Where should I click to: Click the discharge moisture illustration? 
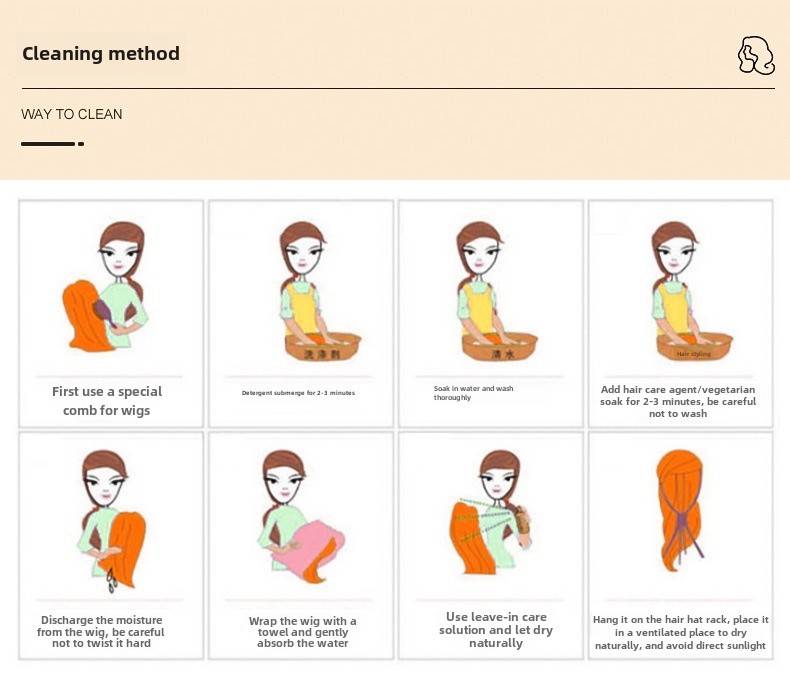112,521
